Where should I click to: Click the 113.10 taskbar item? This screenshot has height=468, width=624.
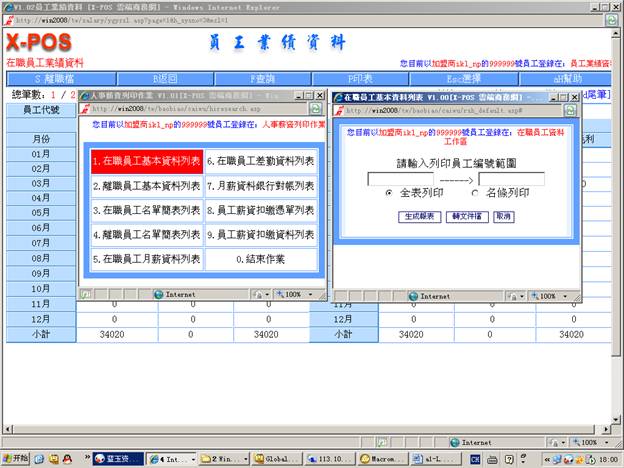[323, 458]
